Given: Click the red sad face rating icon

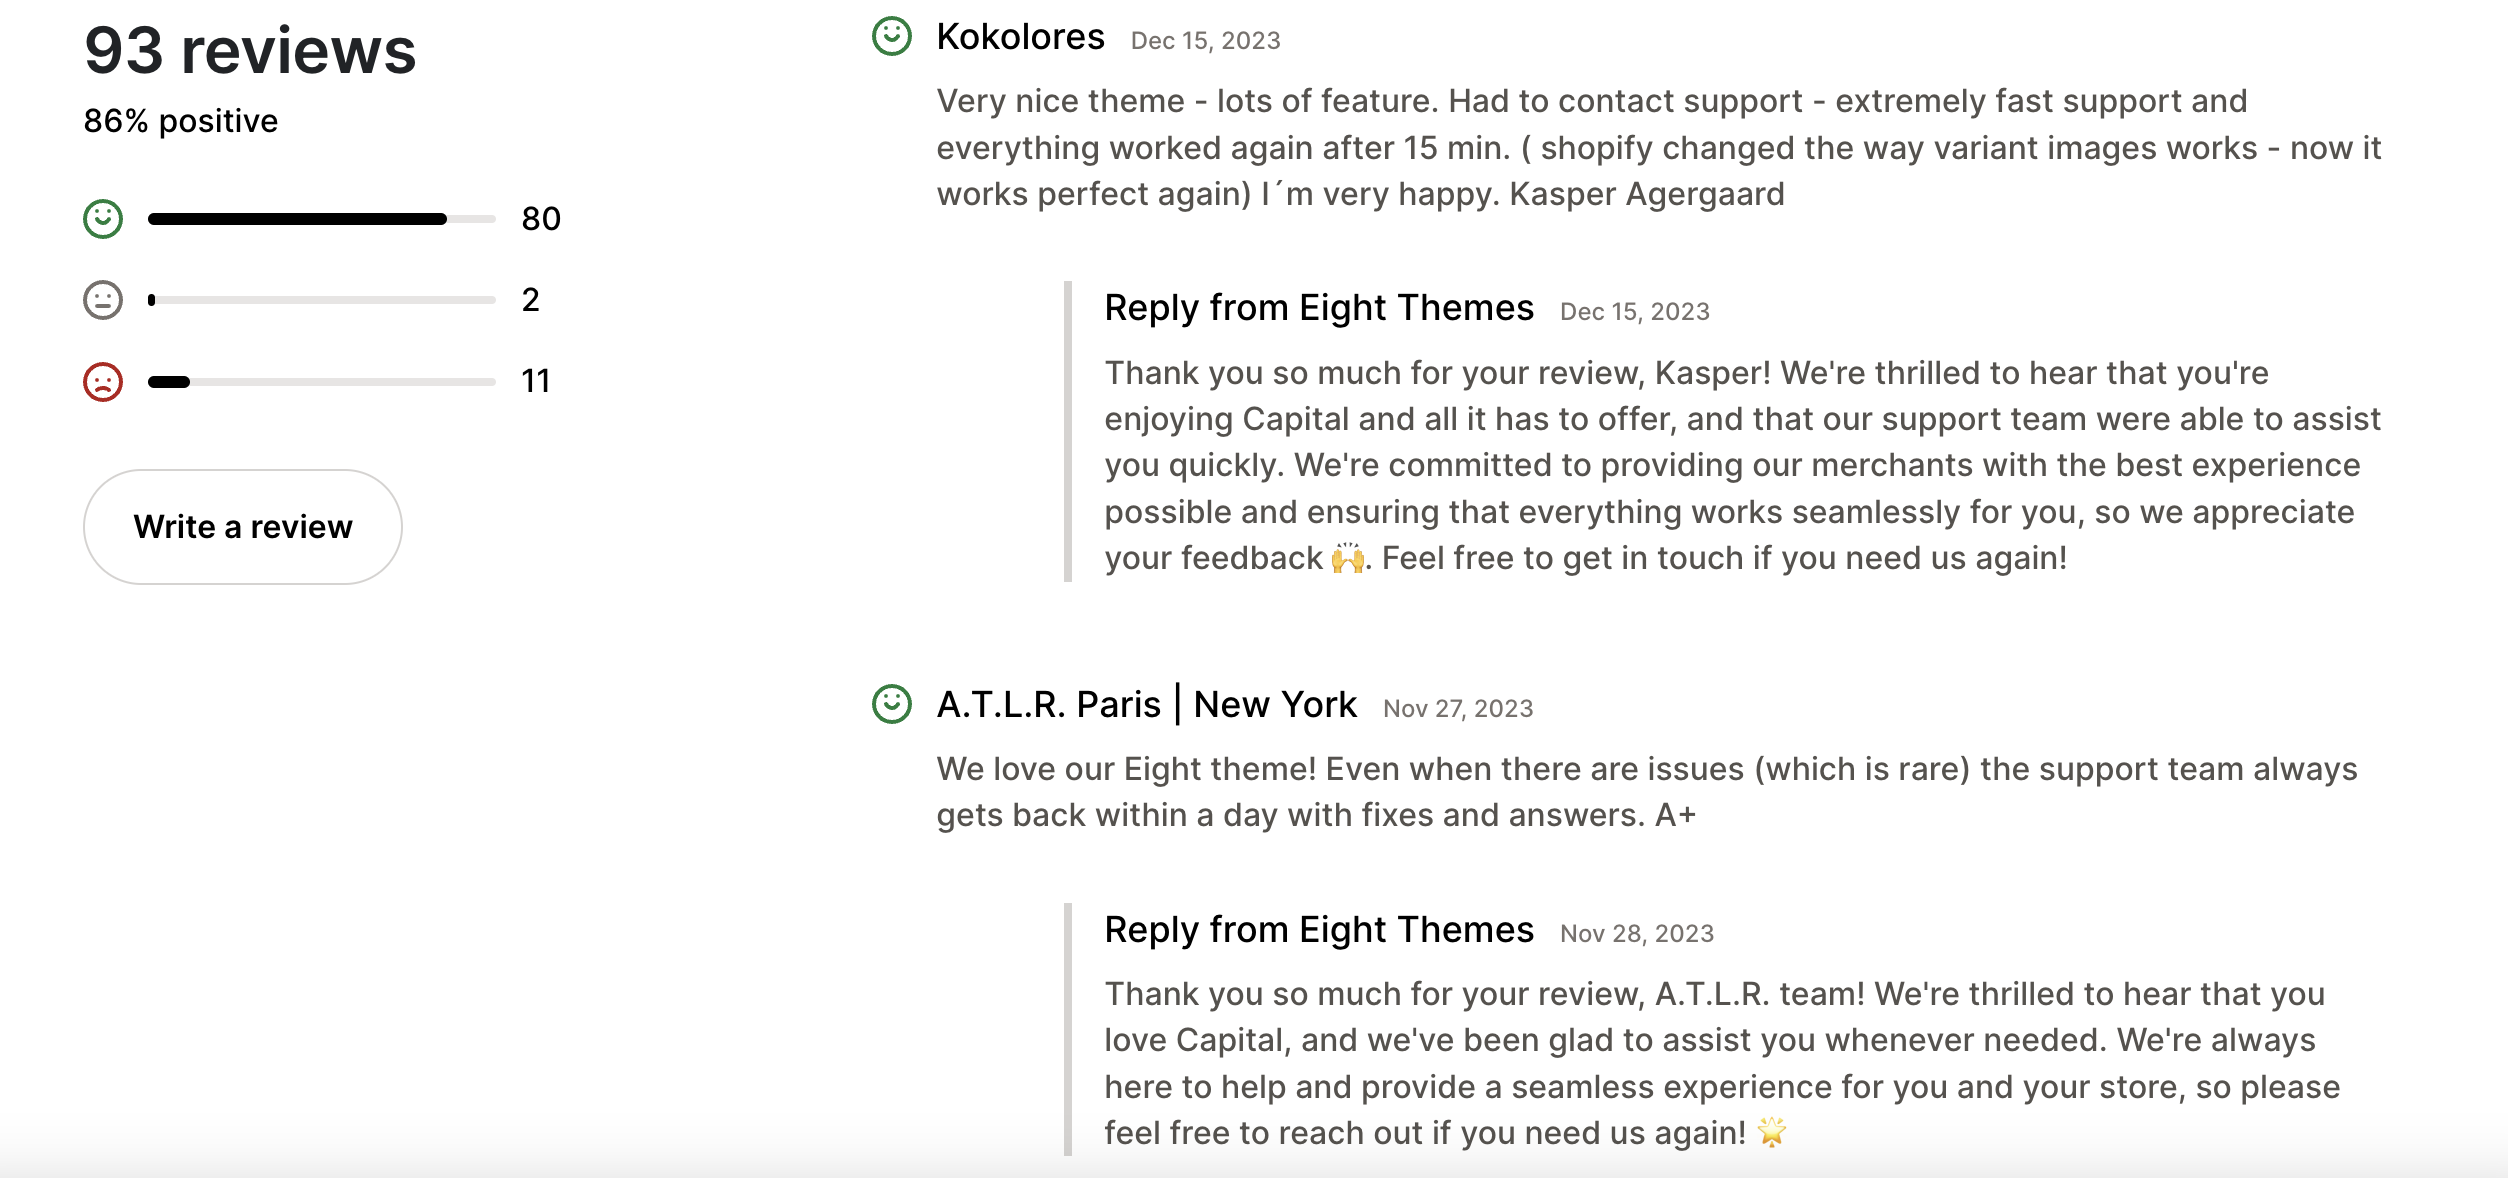Looking at the screenshot, I should (x=103, y=381).
